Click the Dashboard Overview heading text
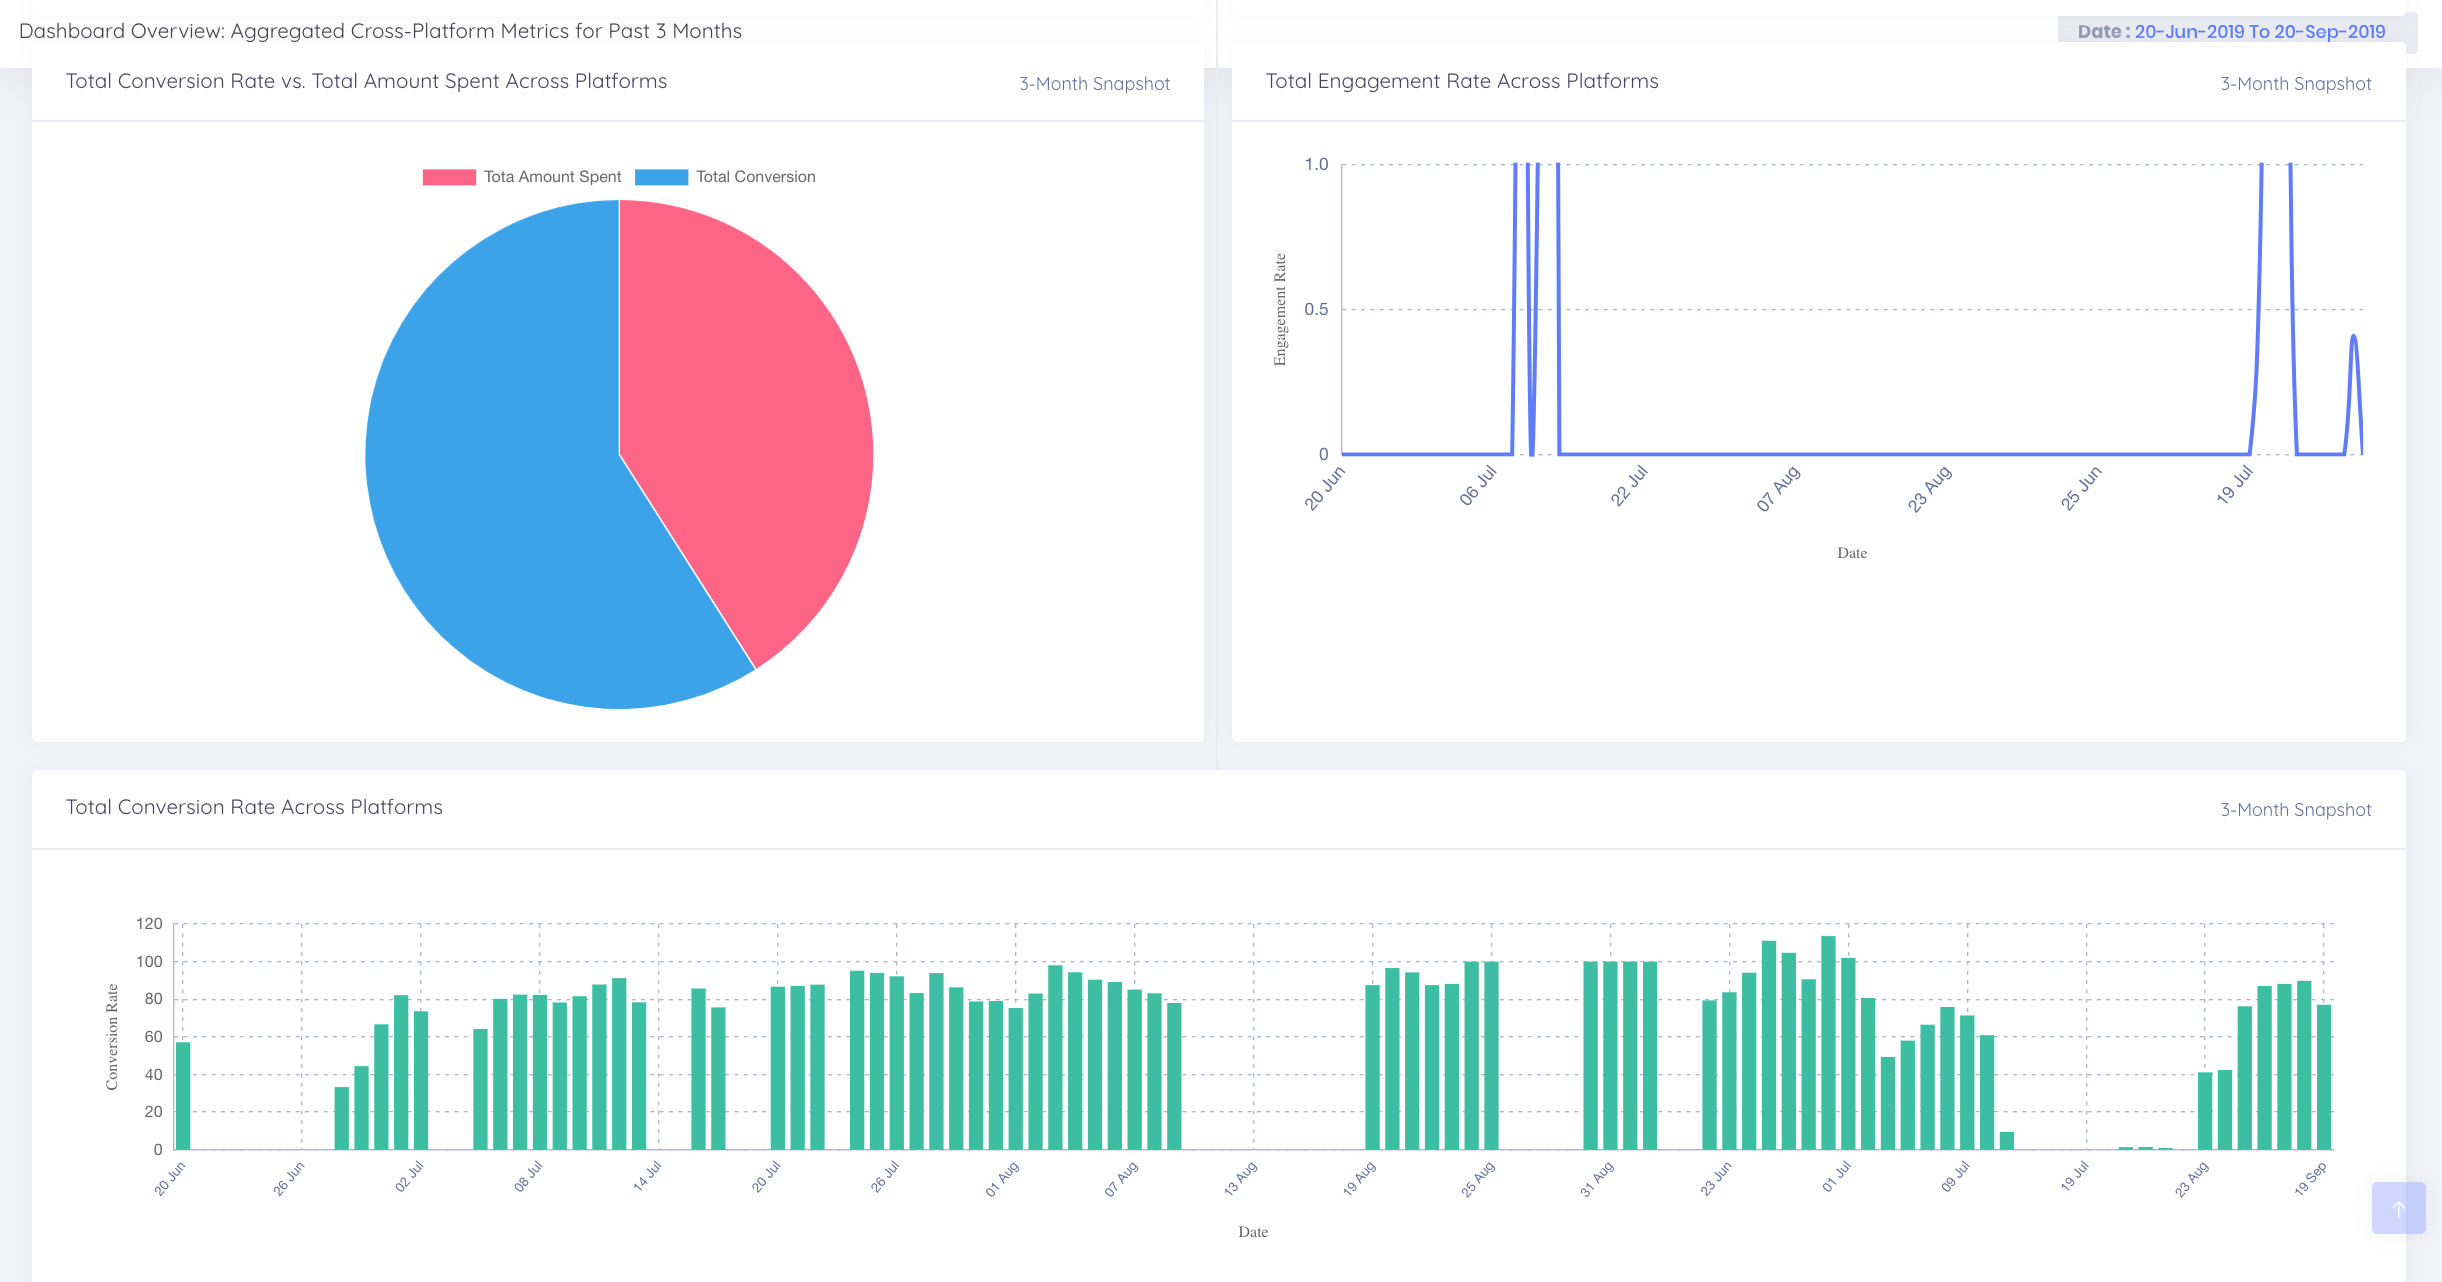The image size is (2442, 1282). [380, 31]
